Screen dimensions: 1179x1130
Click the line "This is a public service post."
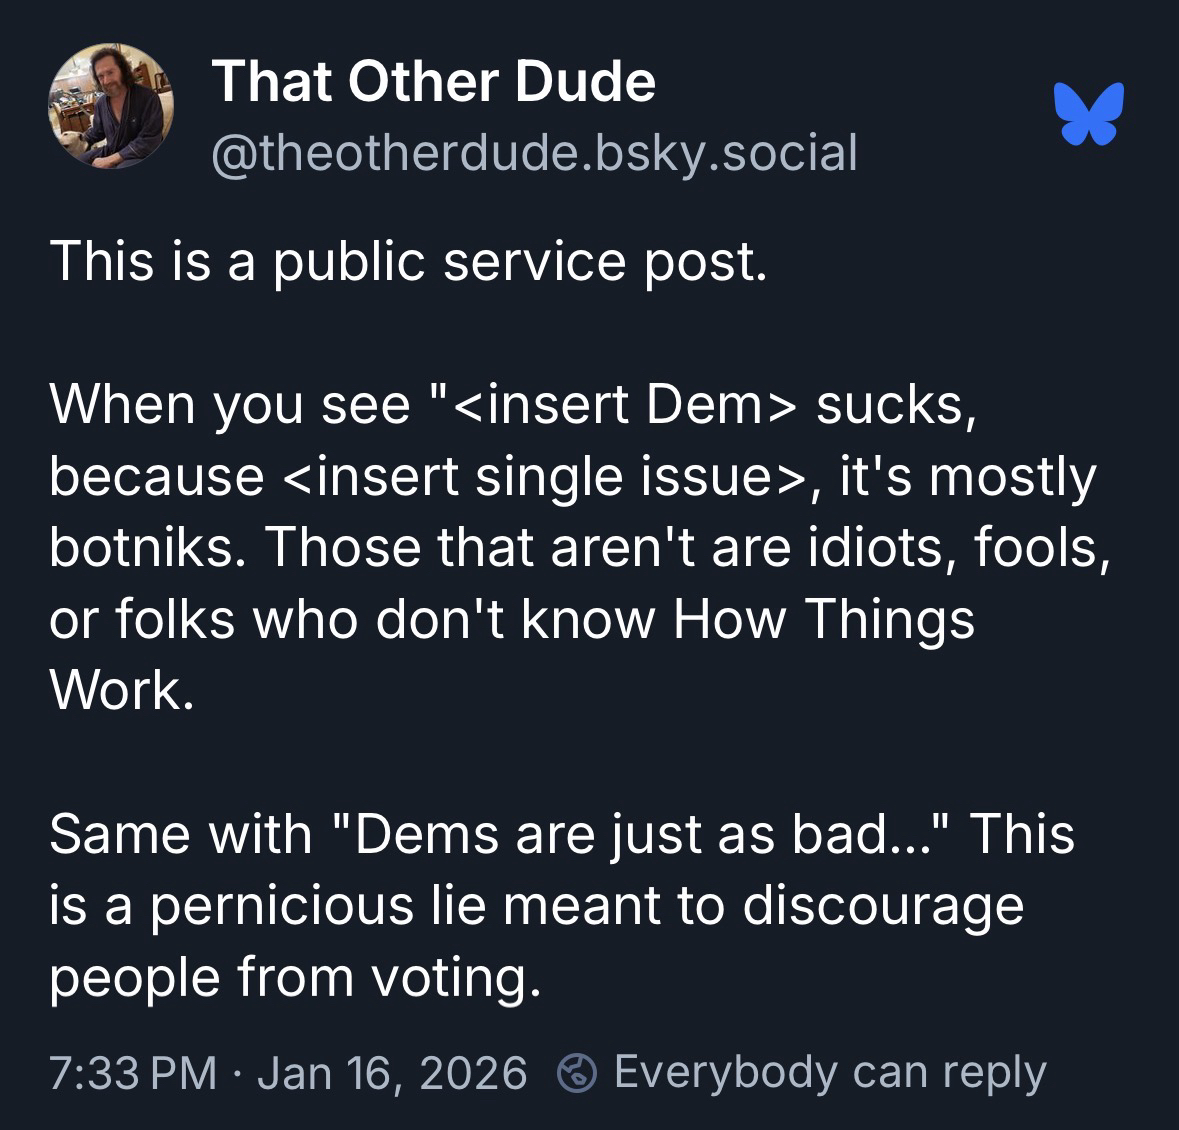point(409,261)
